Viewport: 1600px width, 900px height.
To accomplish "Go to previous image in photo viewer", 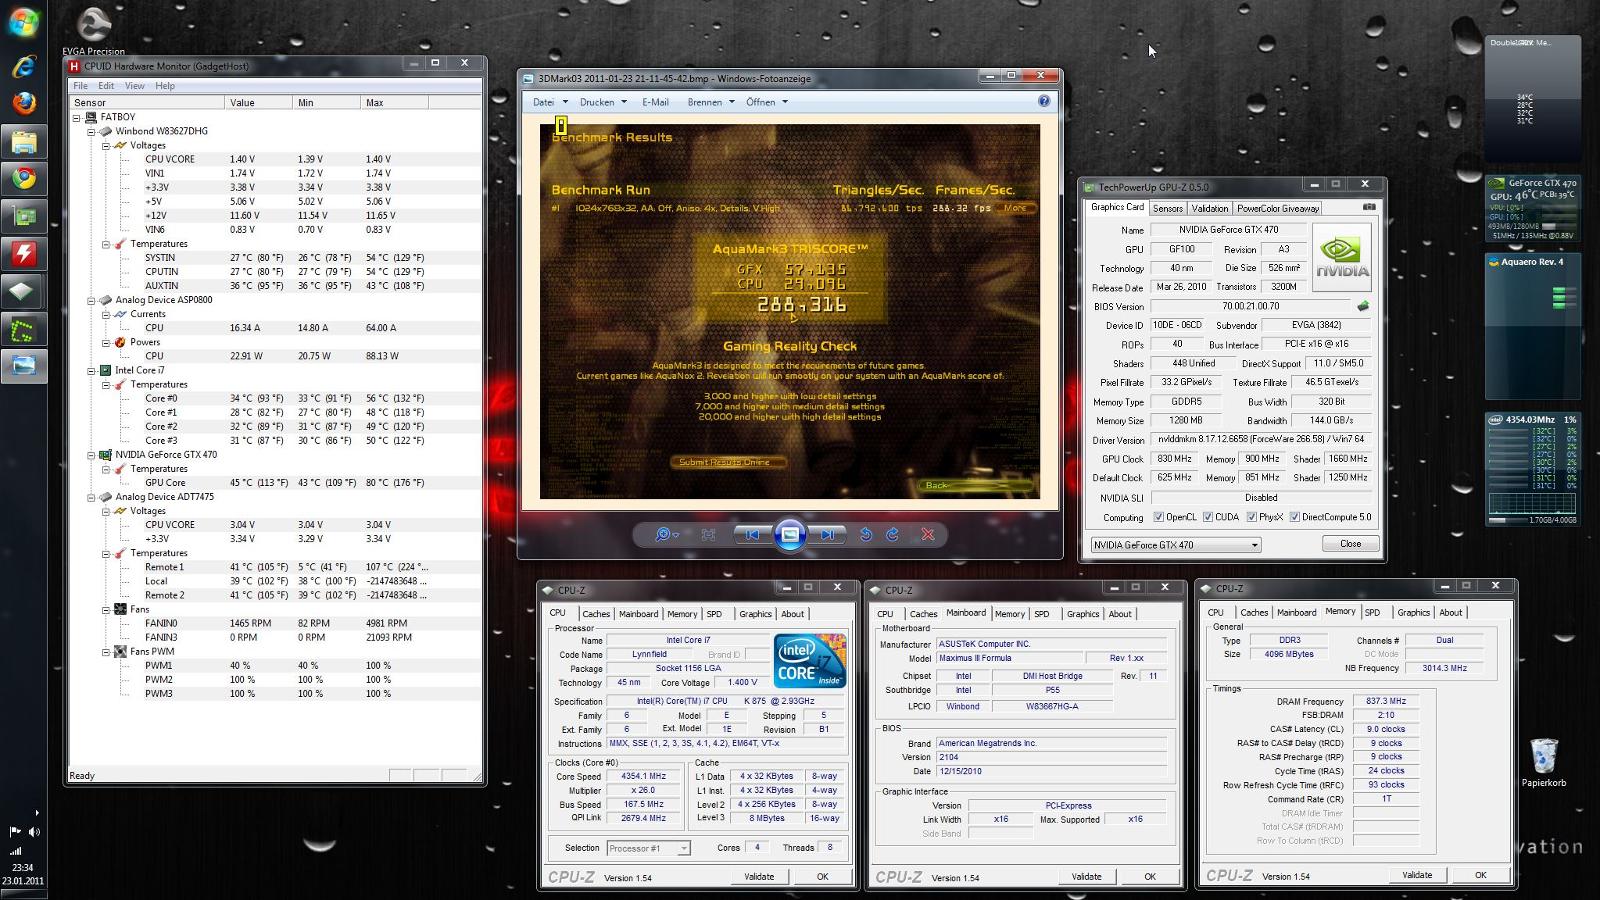I will tap(752, 535).
